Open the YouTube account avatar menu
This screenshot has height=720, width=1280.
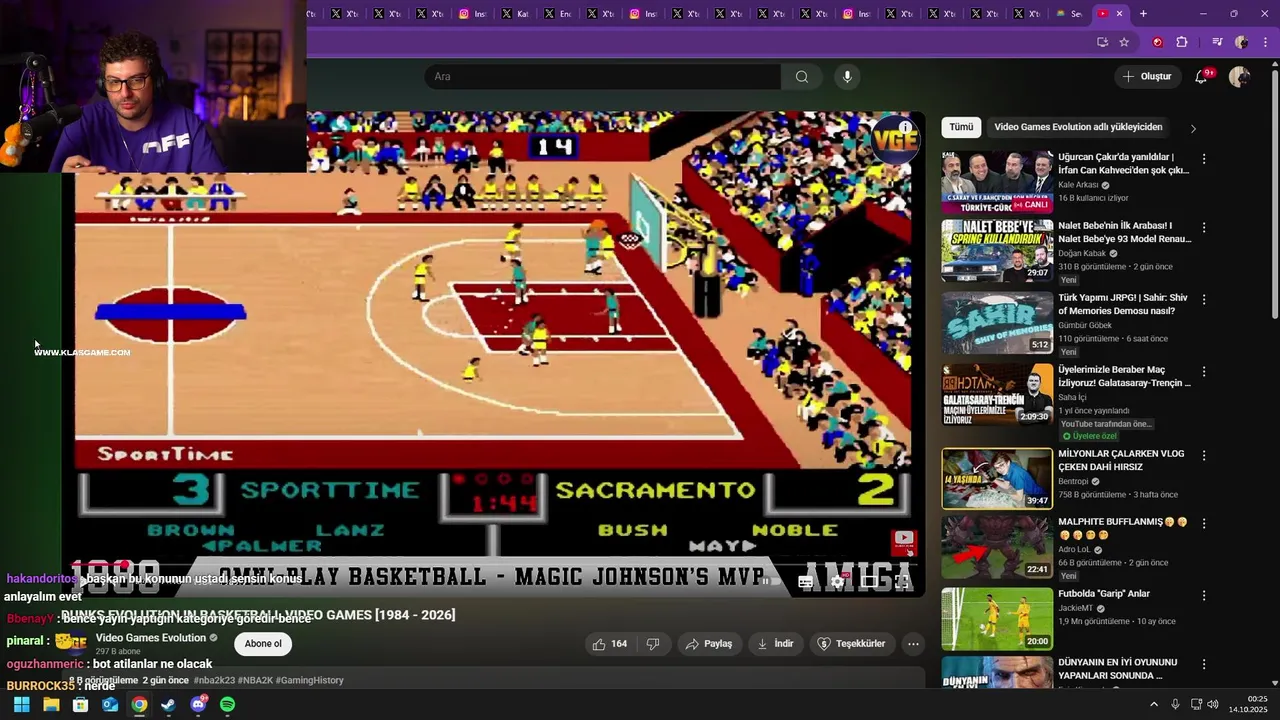(1240, 77)
